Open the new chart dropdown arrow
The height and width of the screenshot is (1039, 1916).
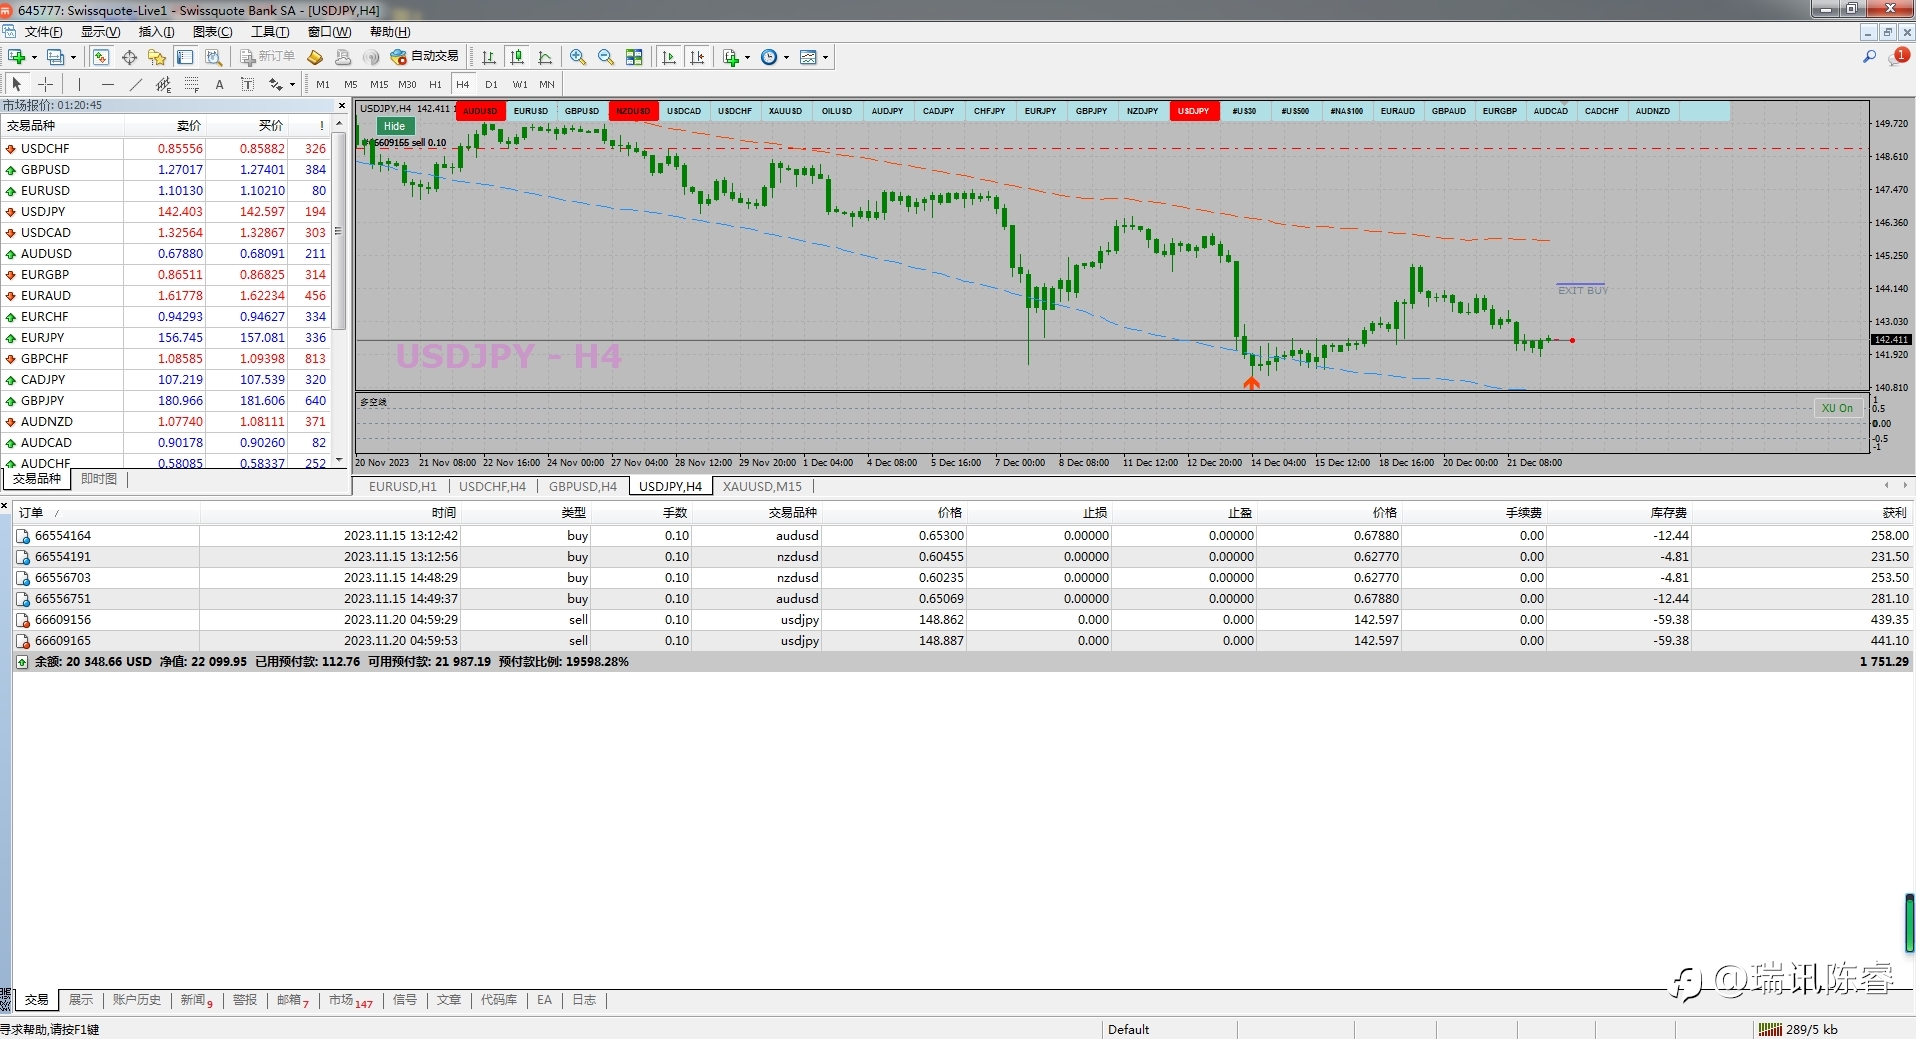(x=35, y=57)
